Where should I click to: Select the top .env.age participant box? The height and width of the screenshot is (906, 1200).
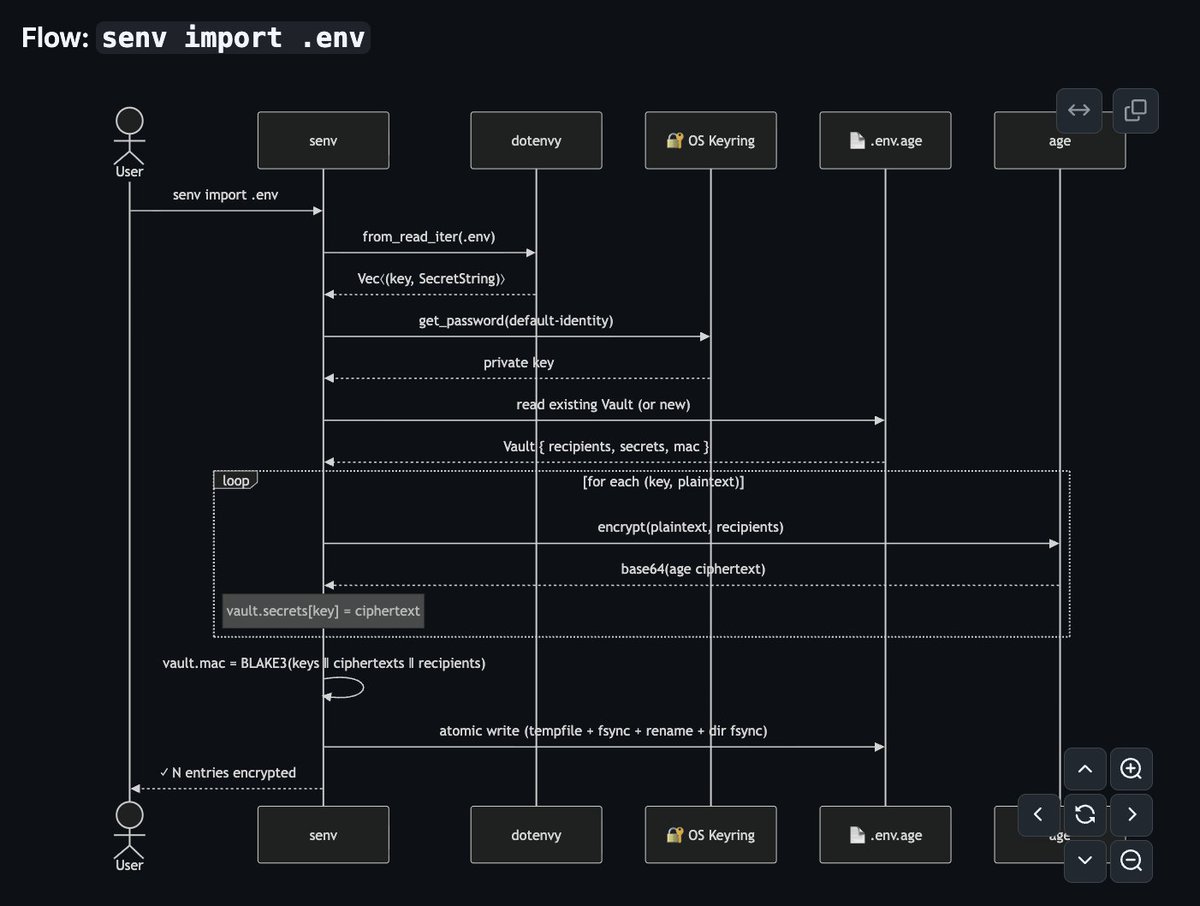pos(885,140)
